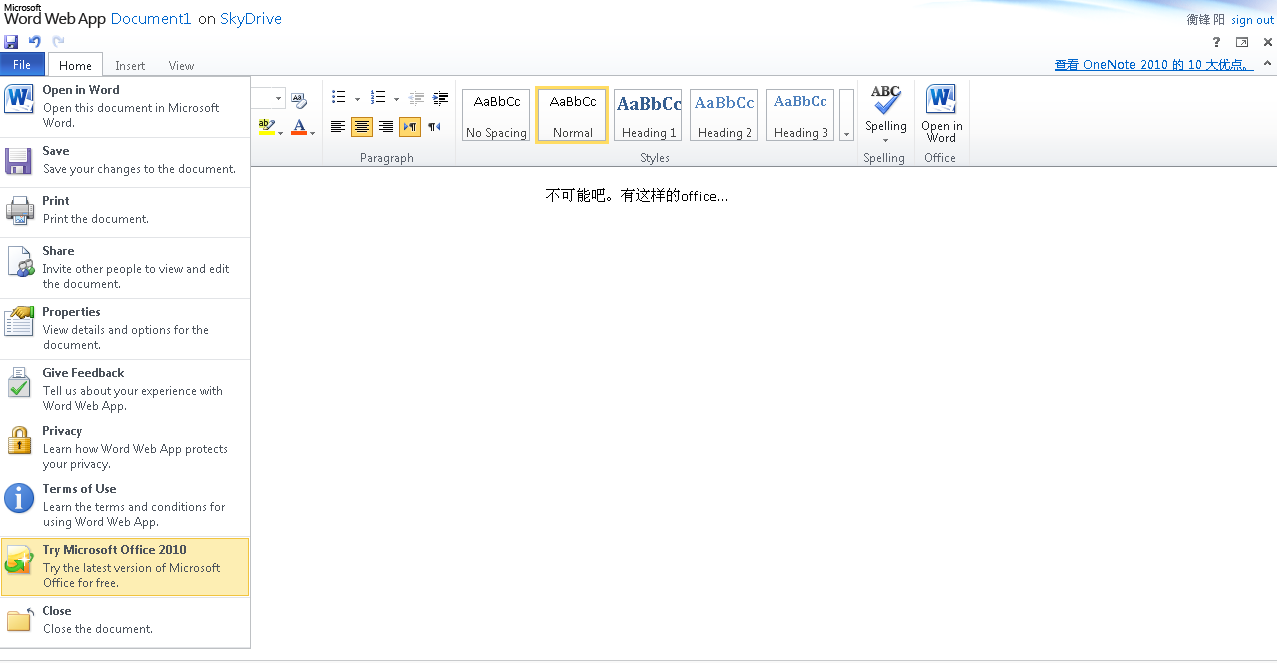Run Spelling check from the ribbon

click(x=885, y=108)
